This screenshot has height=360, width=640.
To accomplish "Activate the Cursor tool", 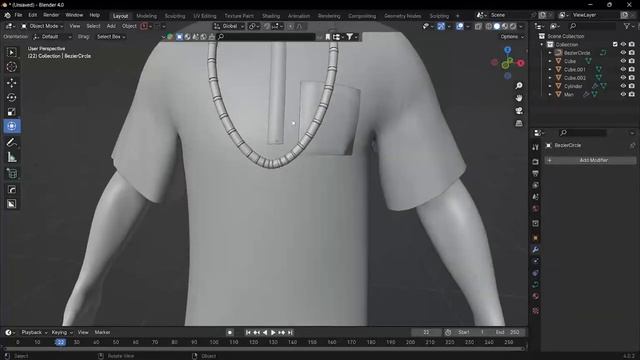I will click(x=11, y=67).
